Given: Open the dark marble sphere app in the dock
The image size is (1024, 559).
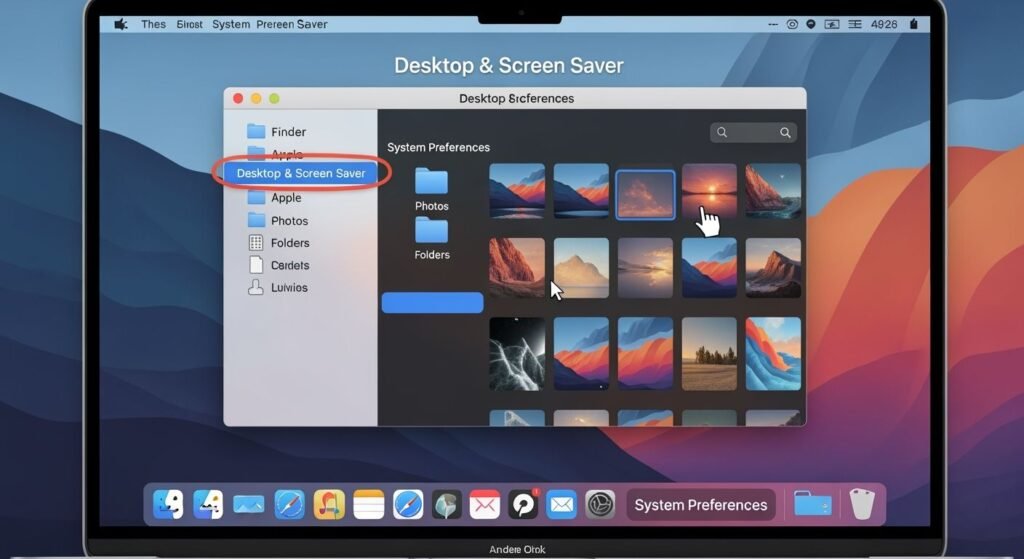Looking at the screenshot, I should click(x=447, y=505).
